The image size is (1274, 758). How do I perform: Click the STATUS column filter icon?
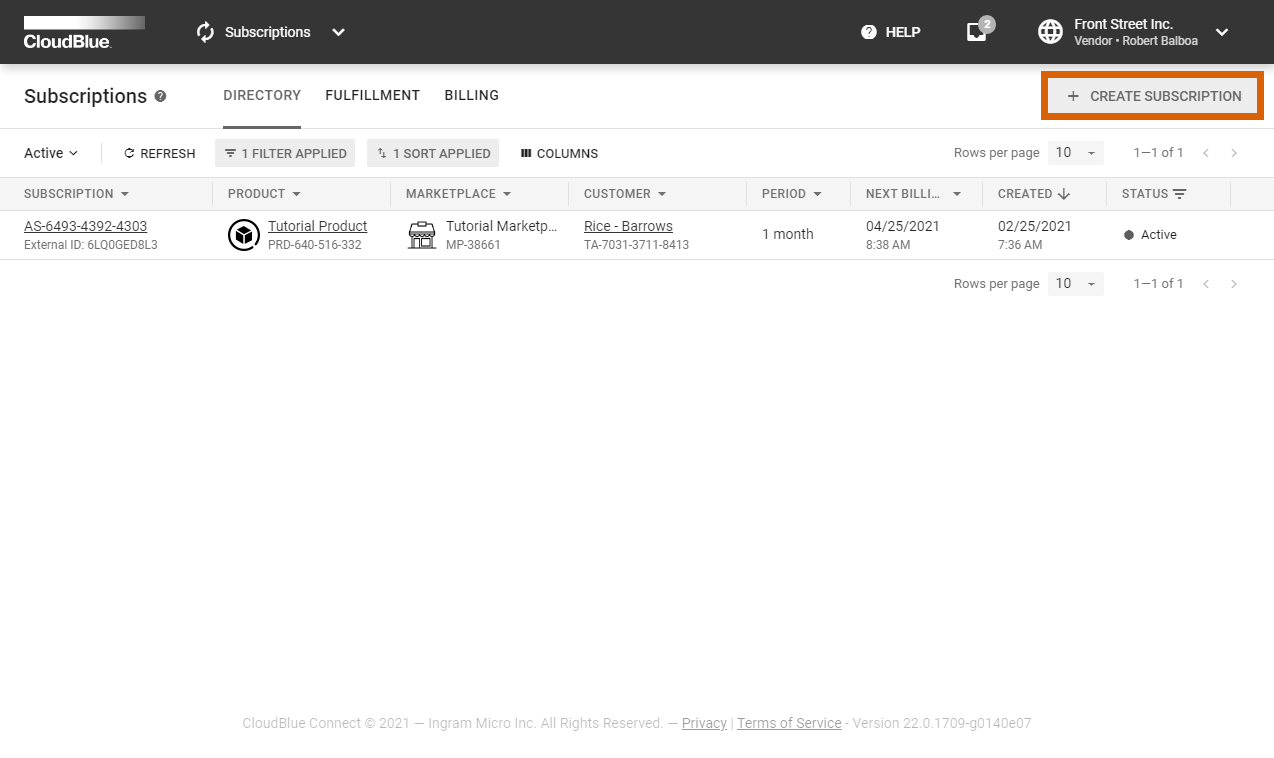1180,194
